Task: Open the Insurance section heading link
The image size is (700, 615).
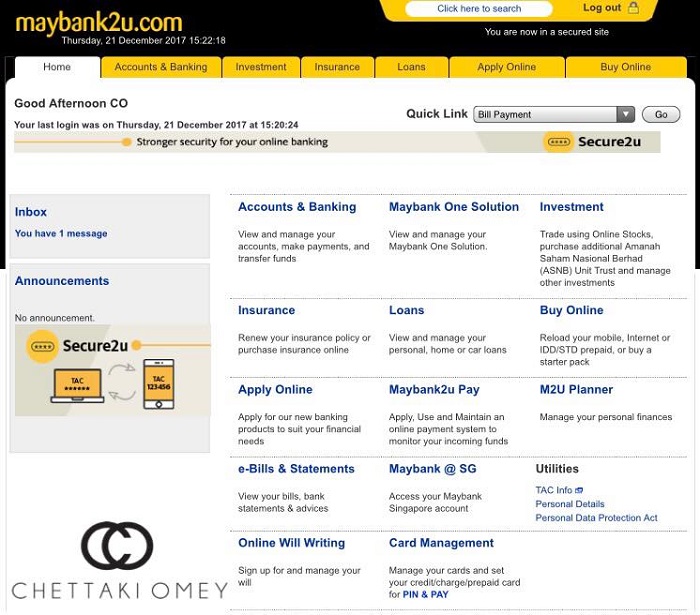Action: (x=266, y=310)
